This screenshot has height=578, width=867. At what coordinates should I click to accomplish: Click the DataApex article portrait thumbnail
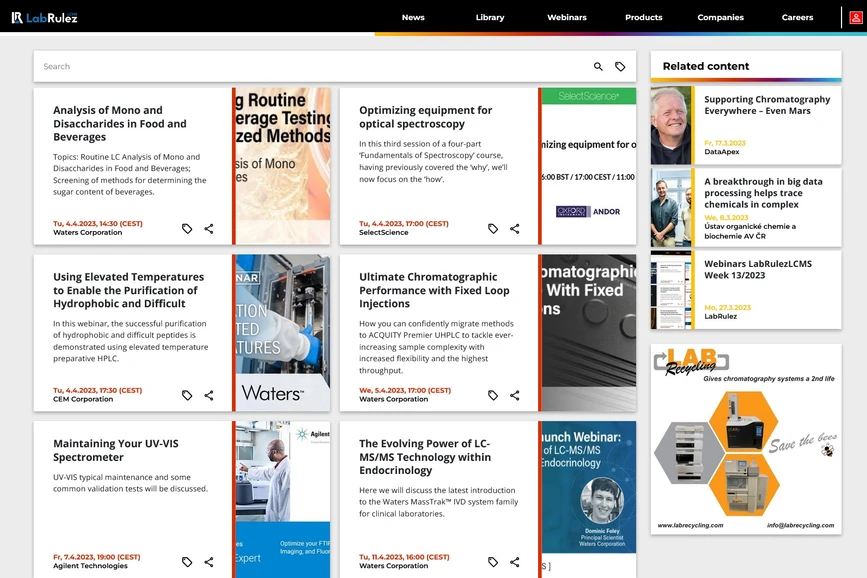tap(671, 125)
